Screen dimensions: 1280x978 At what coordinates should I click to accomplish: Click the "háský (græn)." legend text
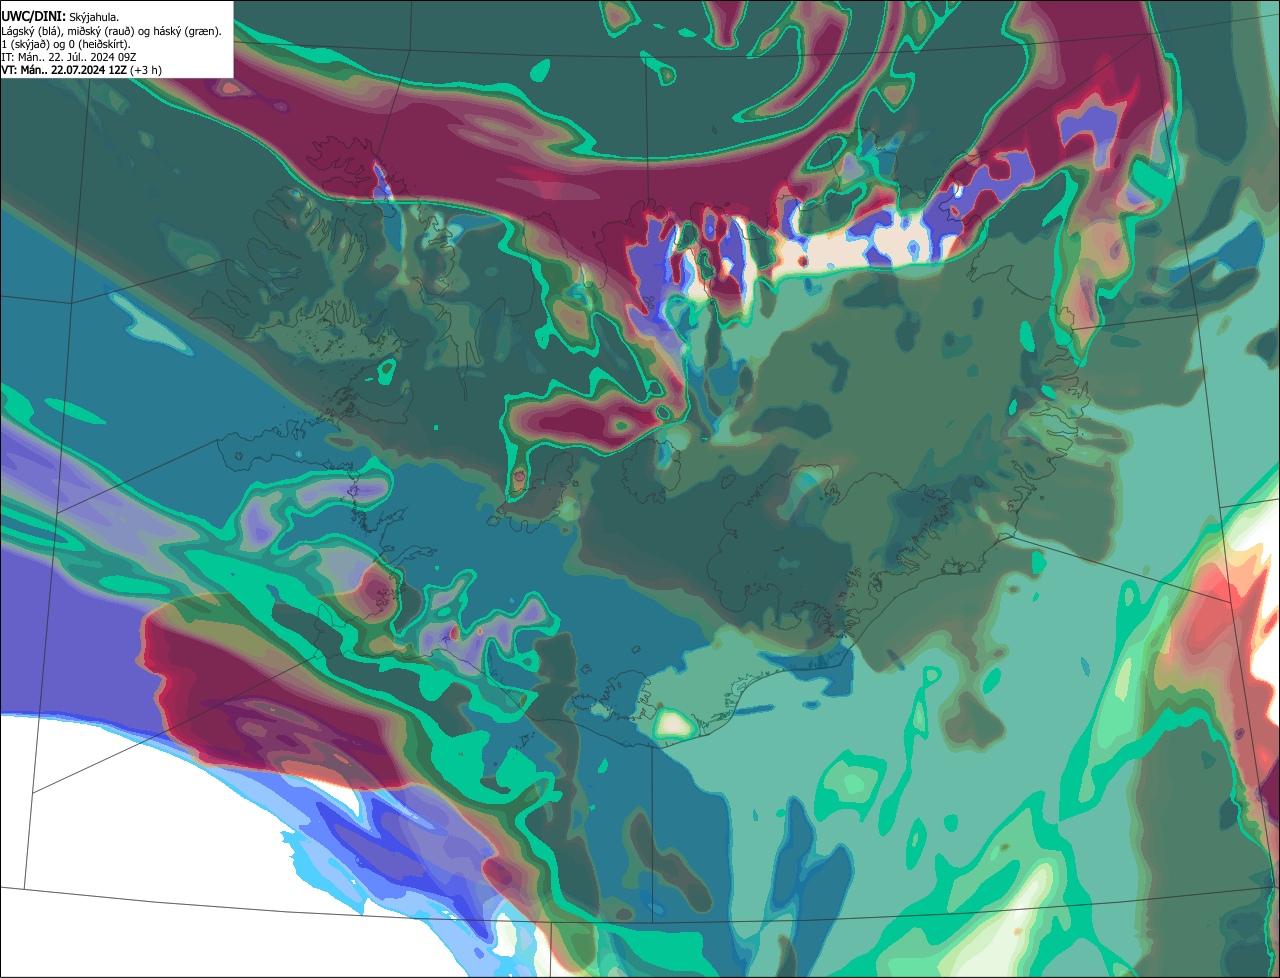coord(188,32)
